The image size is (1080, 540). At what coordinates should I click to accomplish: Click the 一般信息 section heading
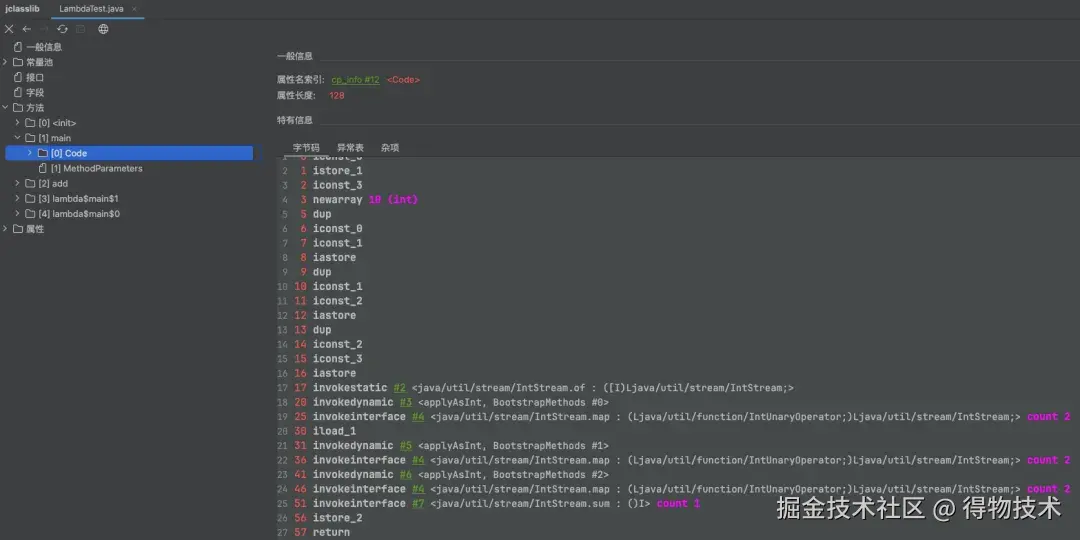point(295,56)
